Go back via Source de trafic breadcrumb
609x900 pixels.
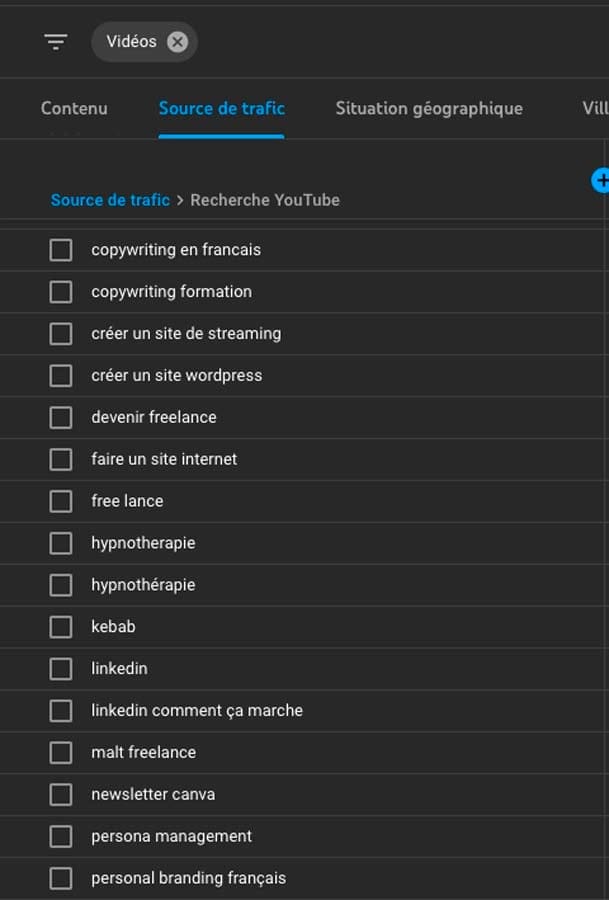pos(110,200)
